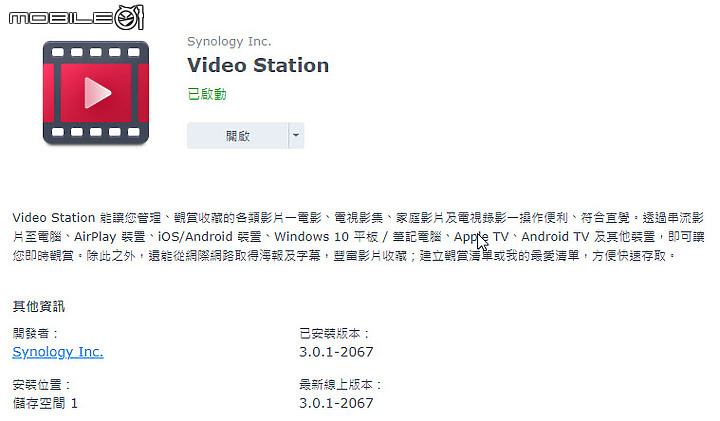Viewport: 720px width, 421px height.
Task: Select the installed version 3.0.1-2067 under 已安裝版本
Action: pos(336,352)
